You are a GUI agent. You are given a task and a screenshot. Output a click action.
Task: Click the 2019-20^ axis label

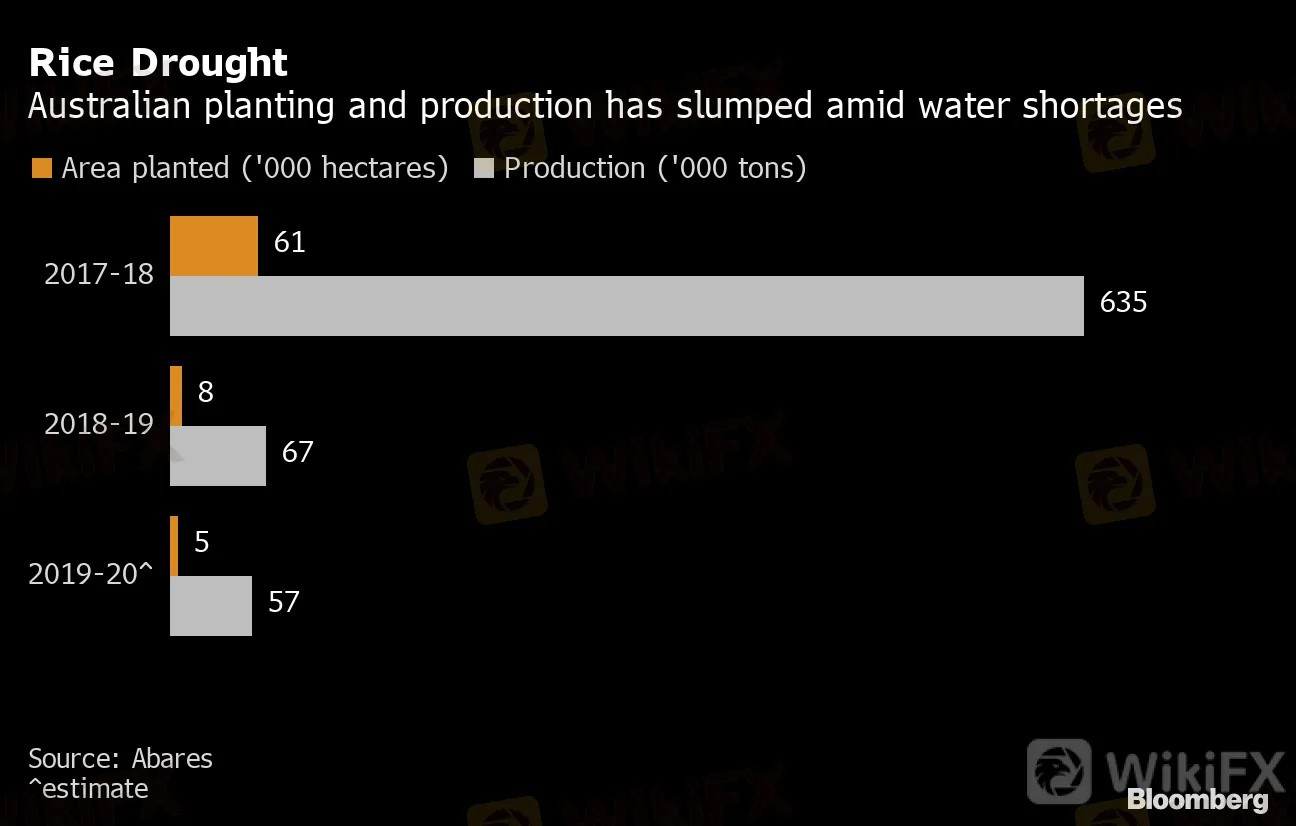(91, 574)
